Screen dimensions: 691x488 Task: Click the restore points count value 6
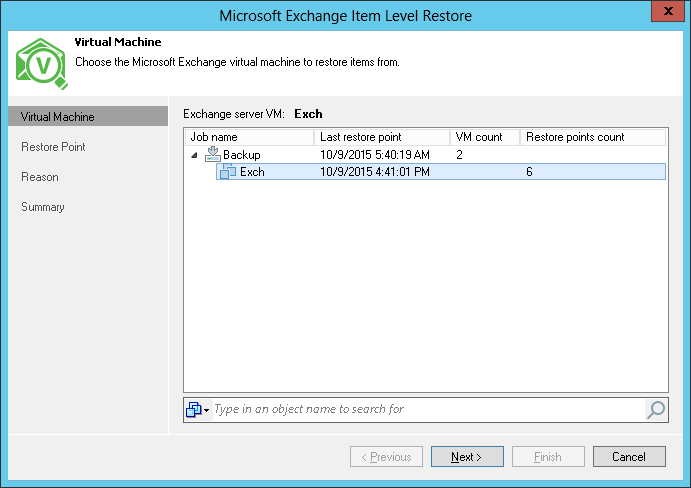coord(529,171)
